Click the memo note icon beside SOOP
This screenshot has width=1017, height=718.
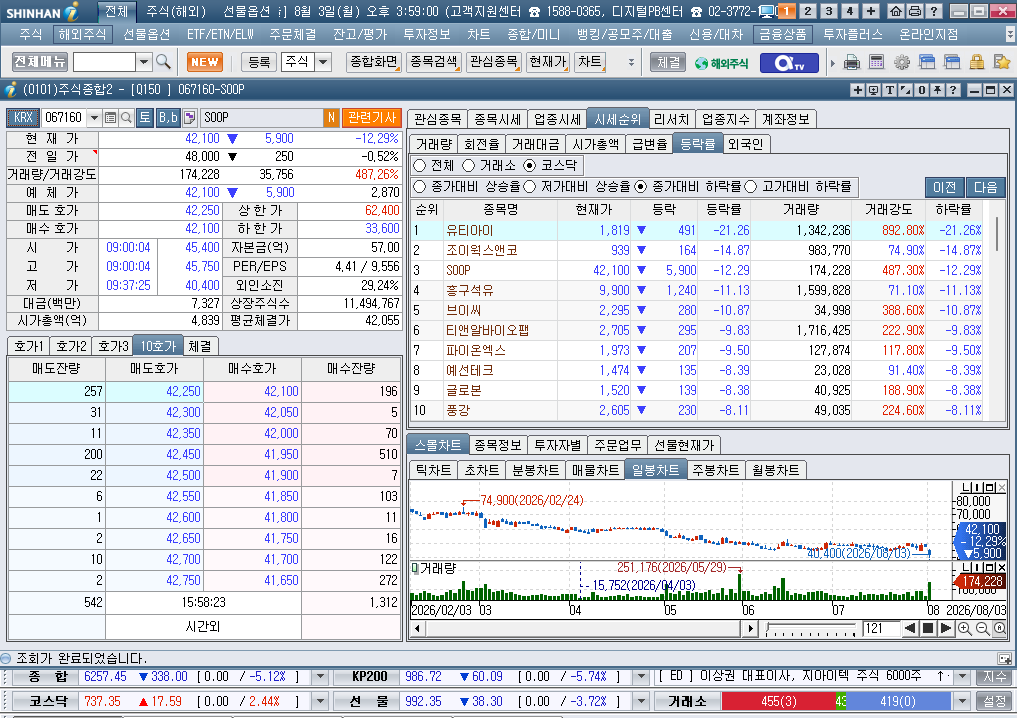tap(189, 117)
